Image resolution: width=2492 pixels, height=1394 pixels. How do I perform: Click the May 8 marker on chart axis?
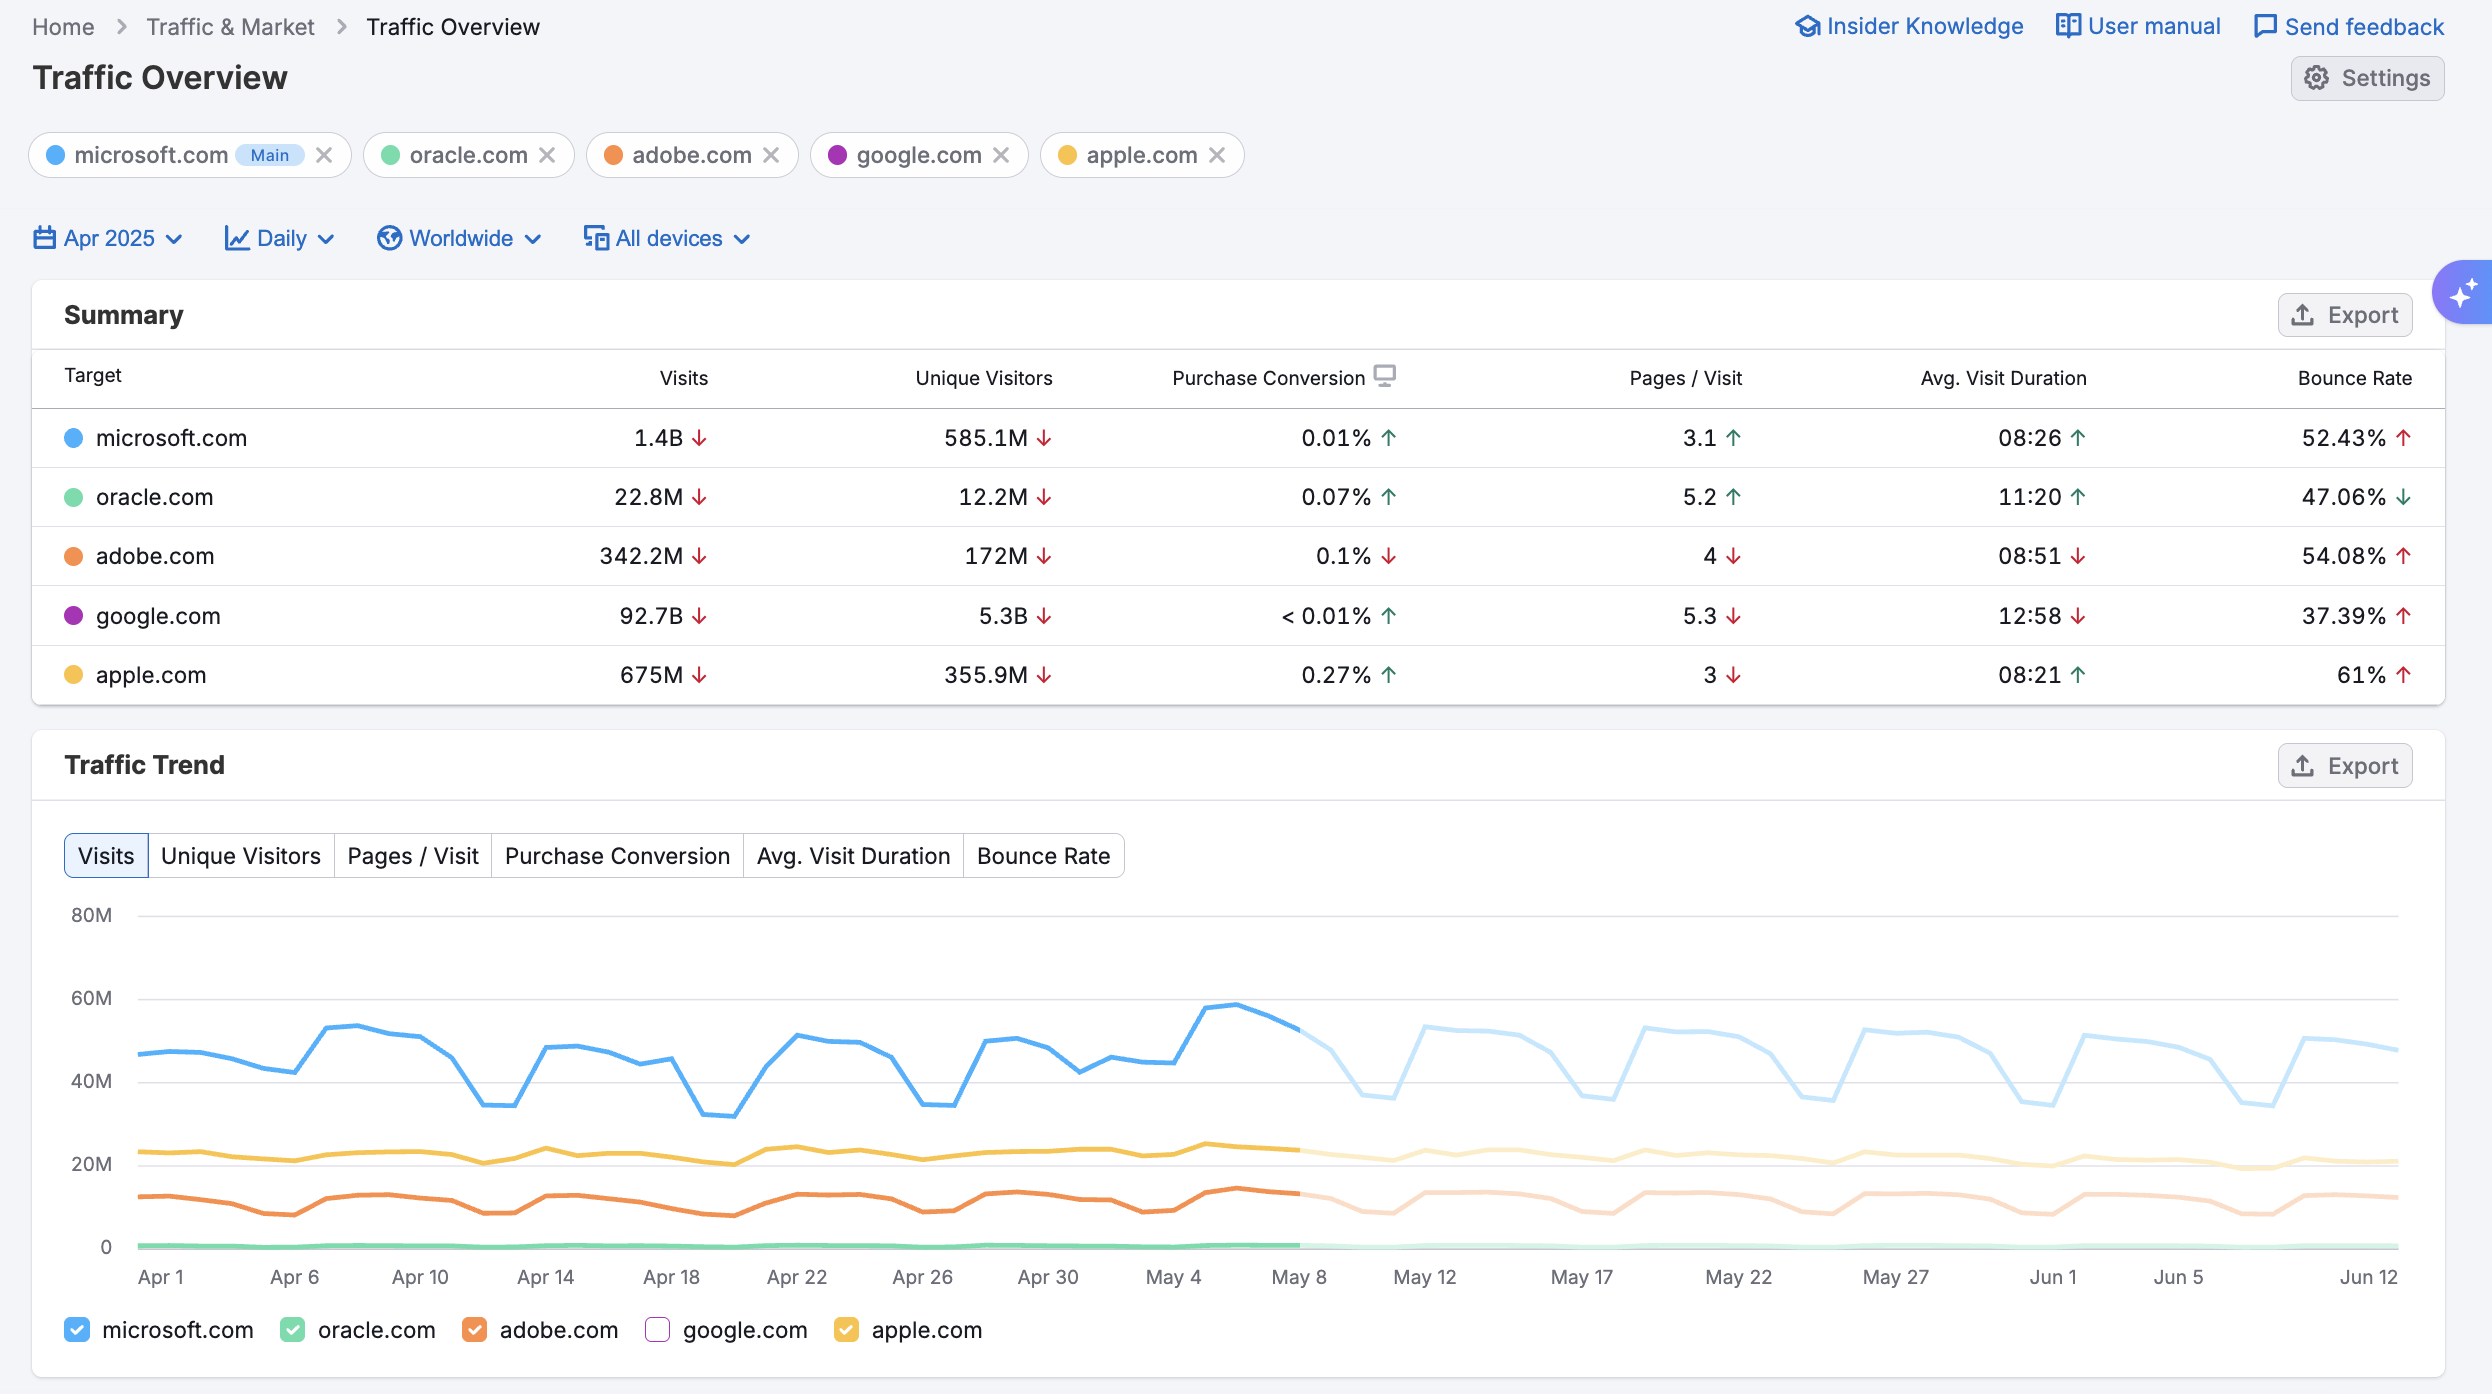[x=1299, y=1277]
